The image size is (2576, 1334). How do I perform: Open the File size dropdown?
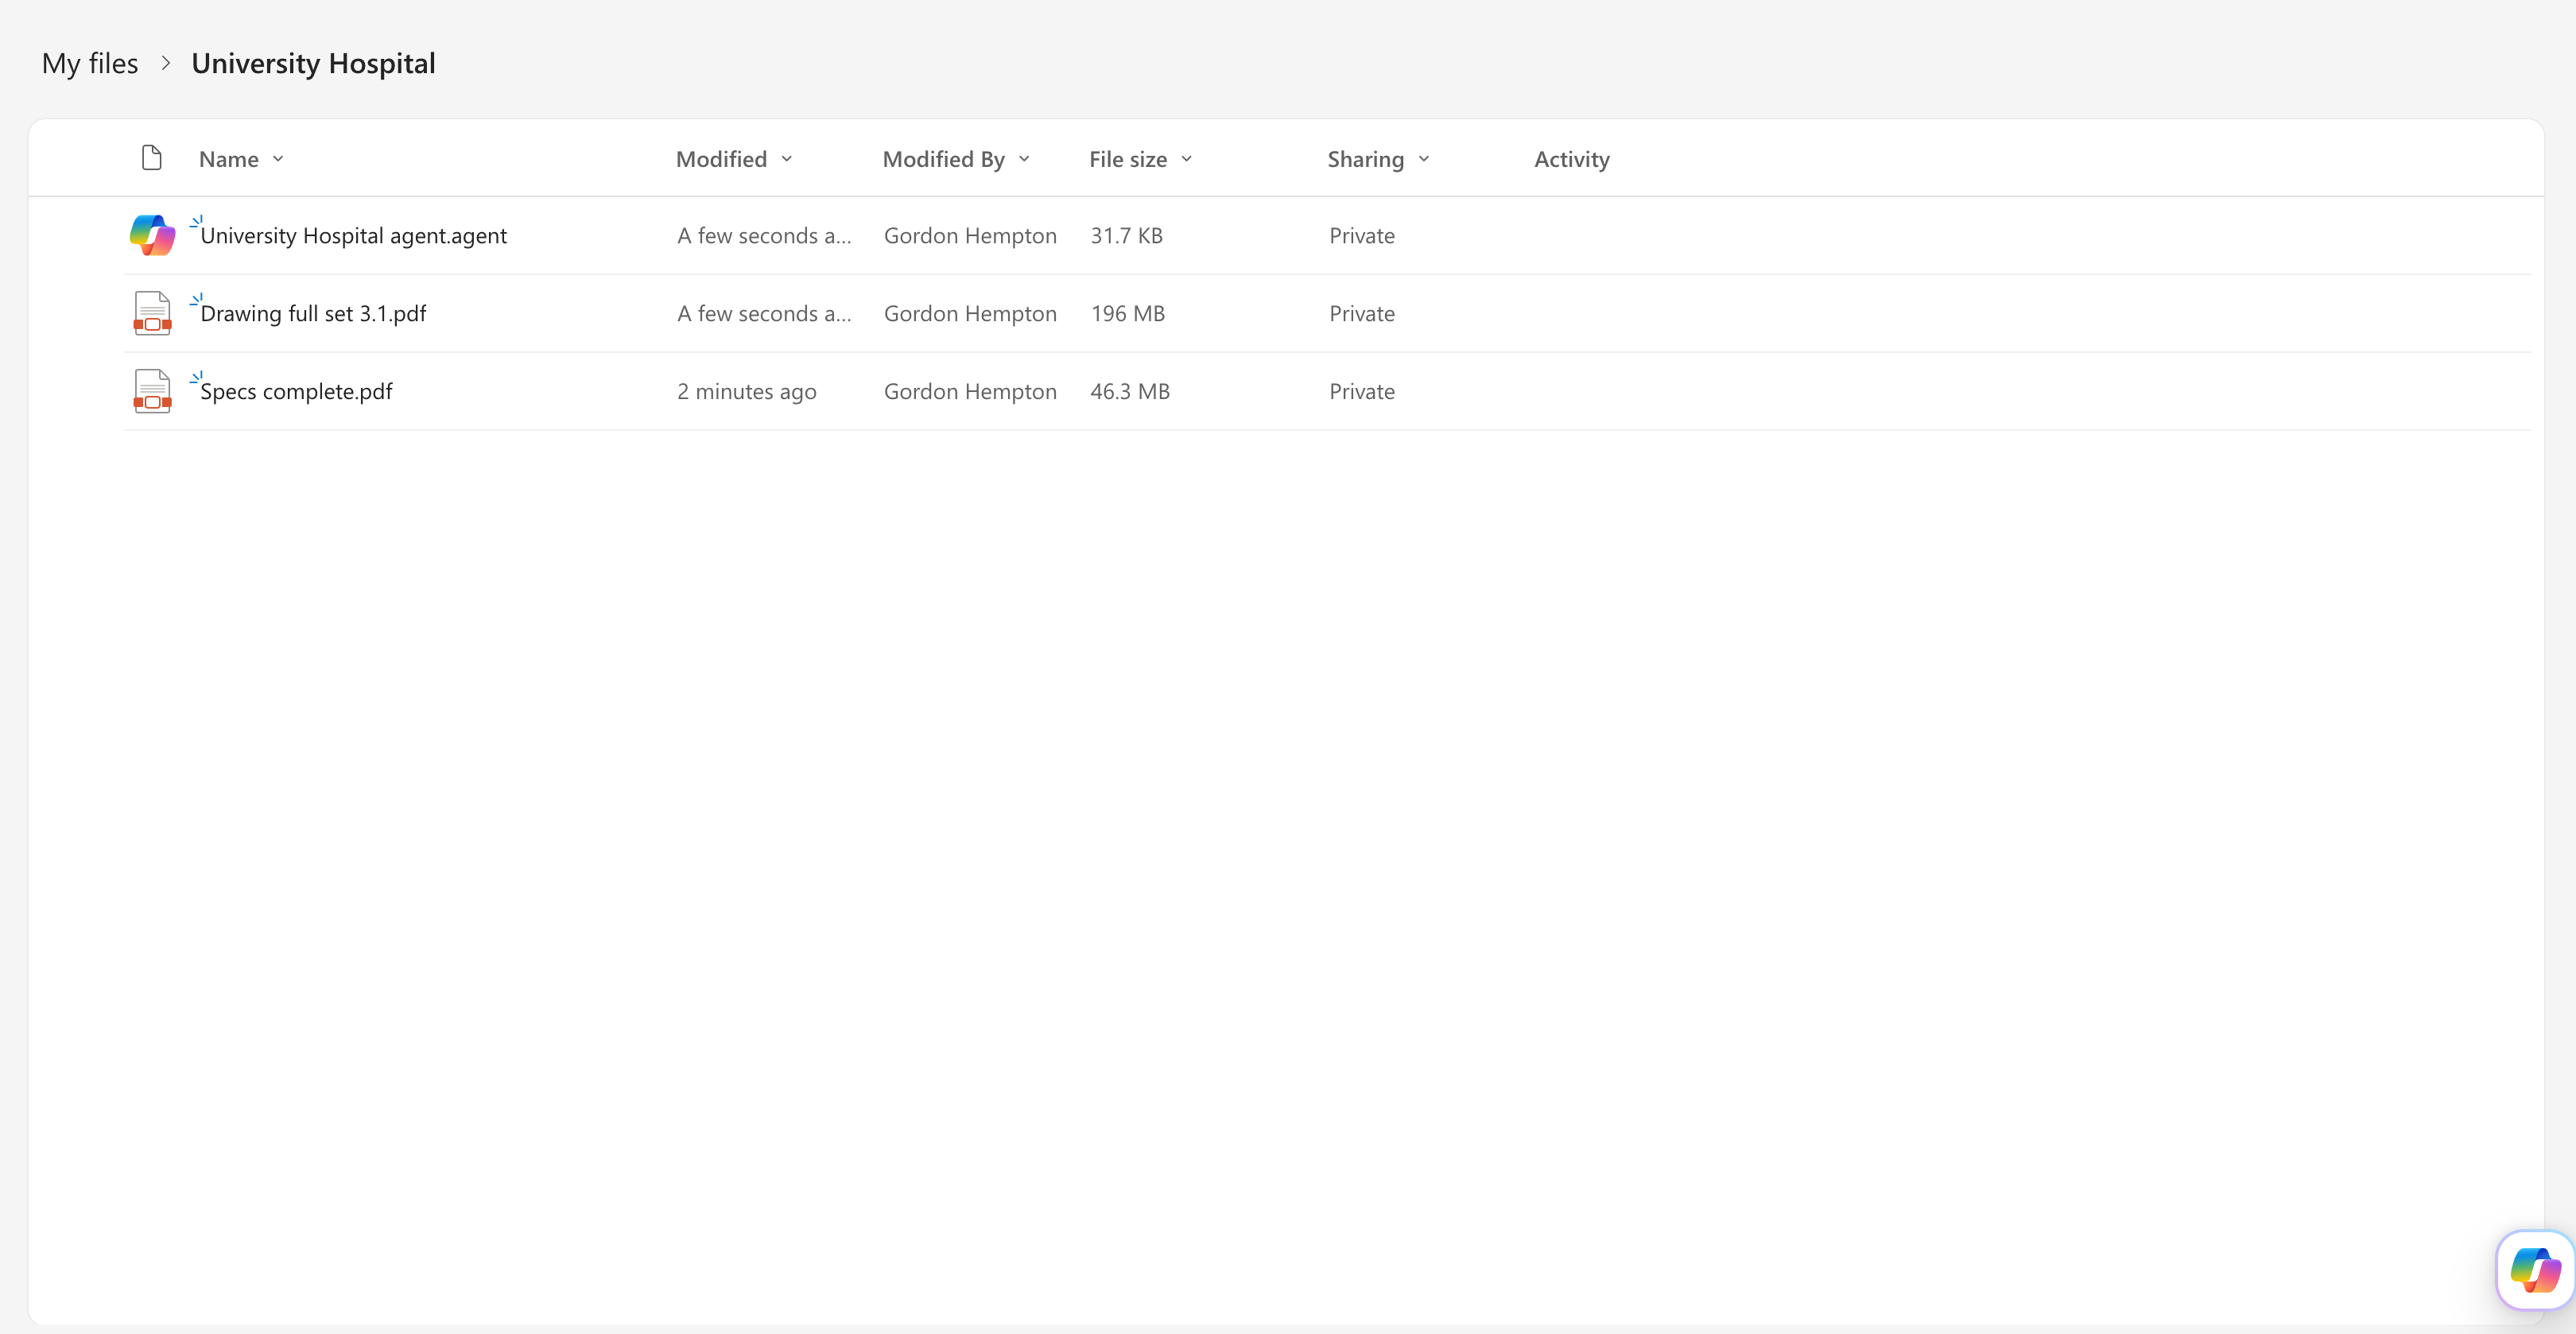[1186, 159]
